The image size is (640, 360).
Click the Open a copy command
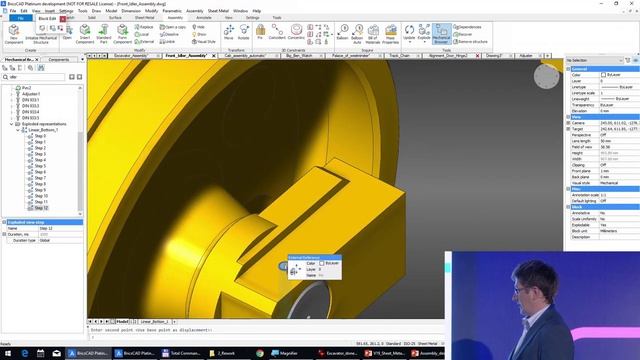[173, 27]
